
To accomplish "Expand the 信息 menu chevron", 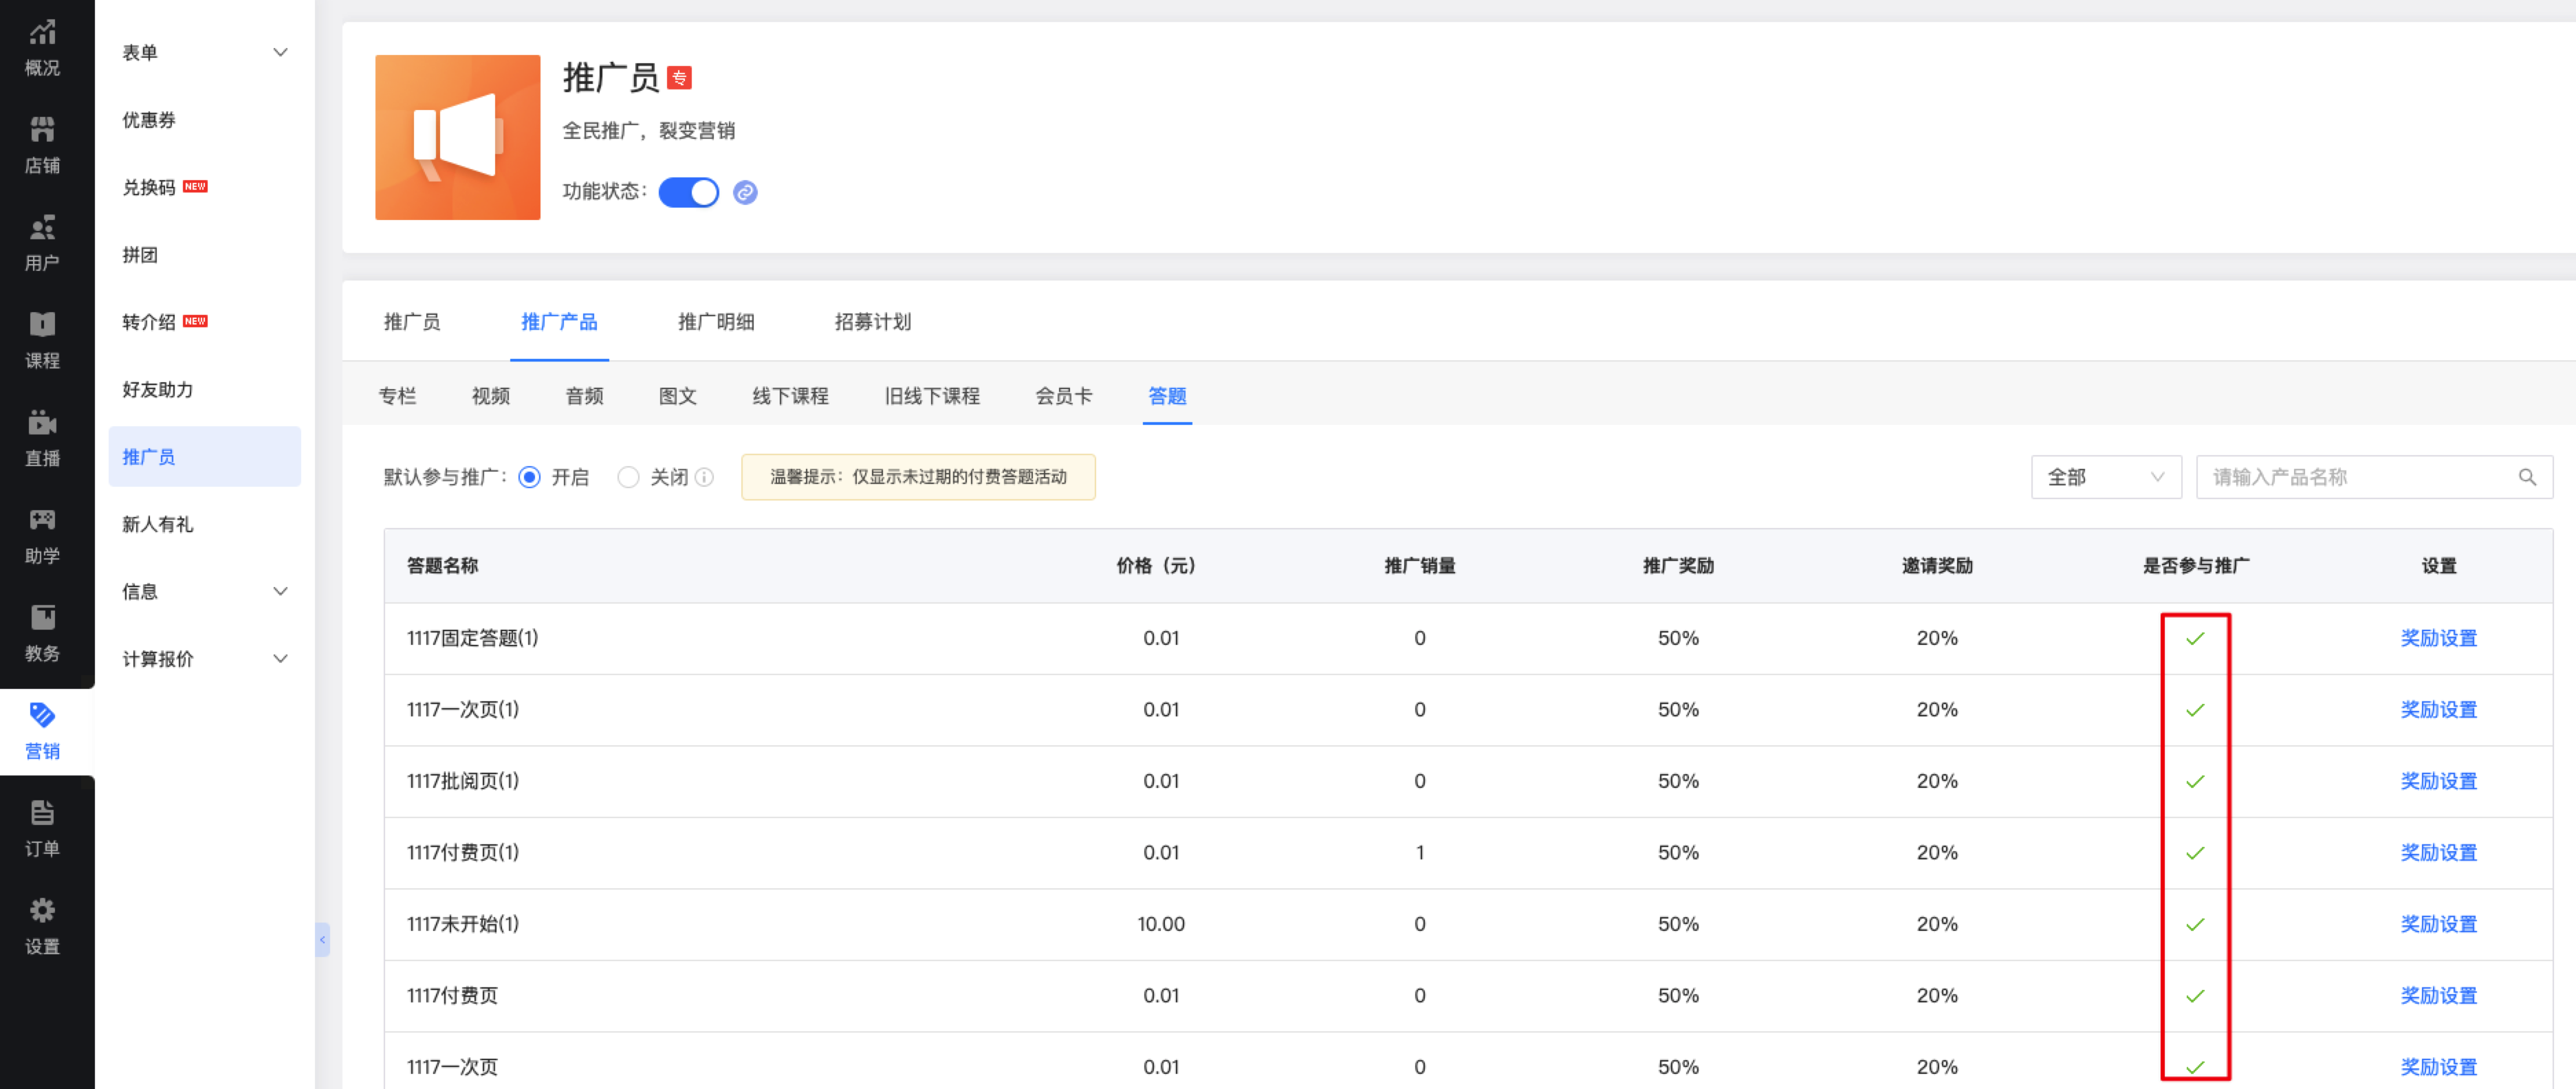I will pyautogui.click(x=281, y=591).
